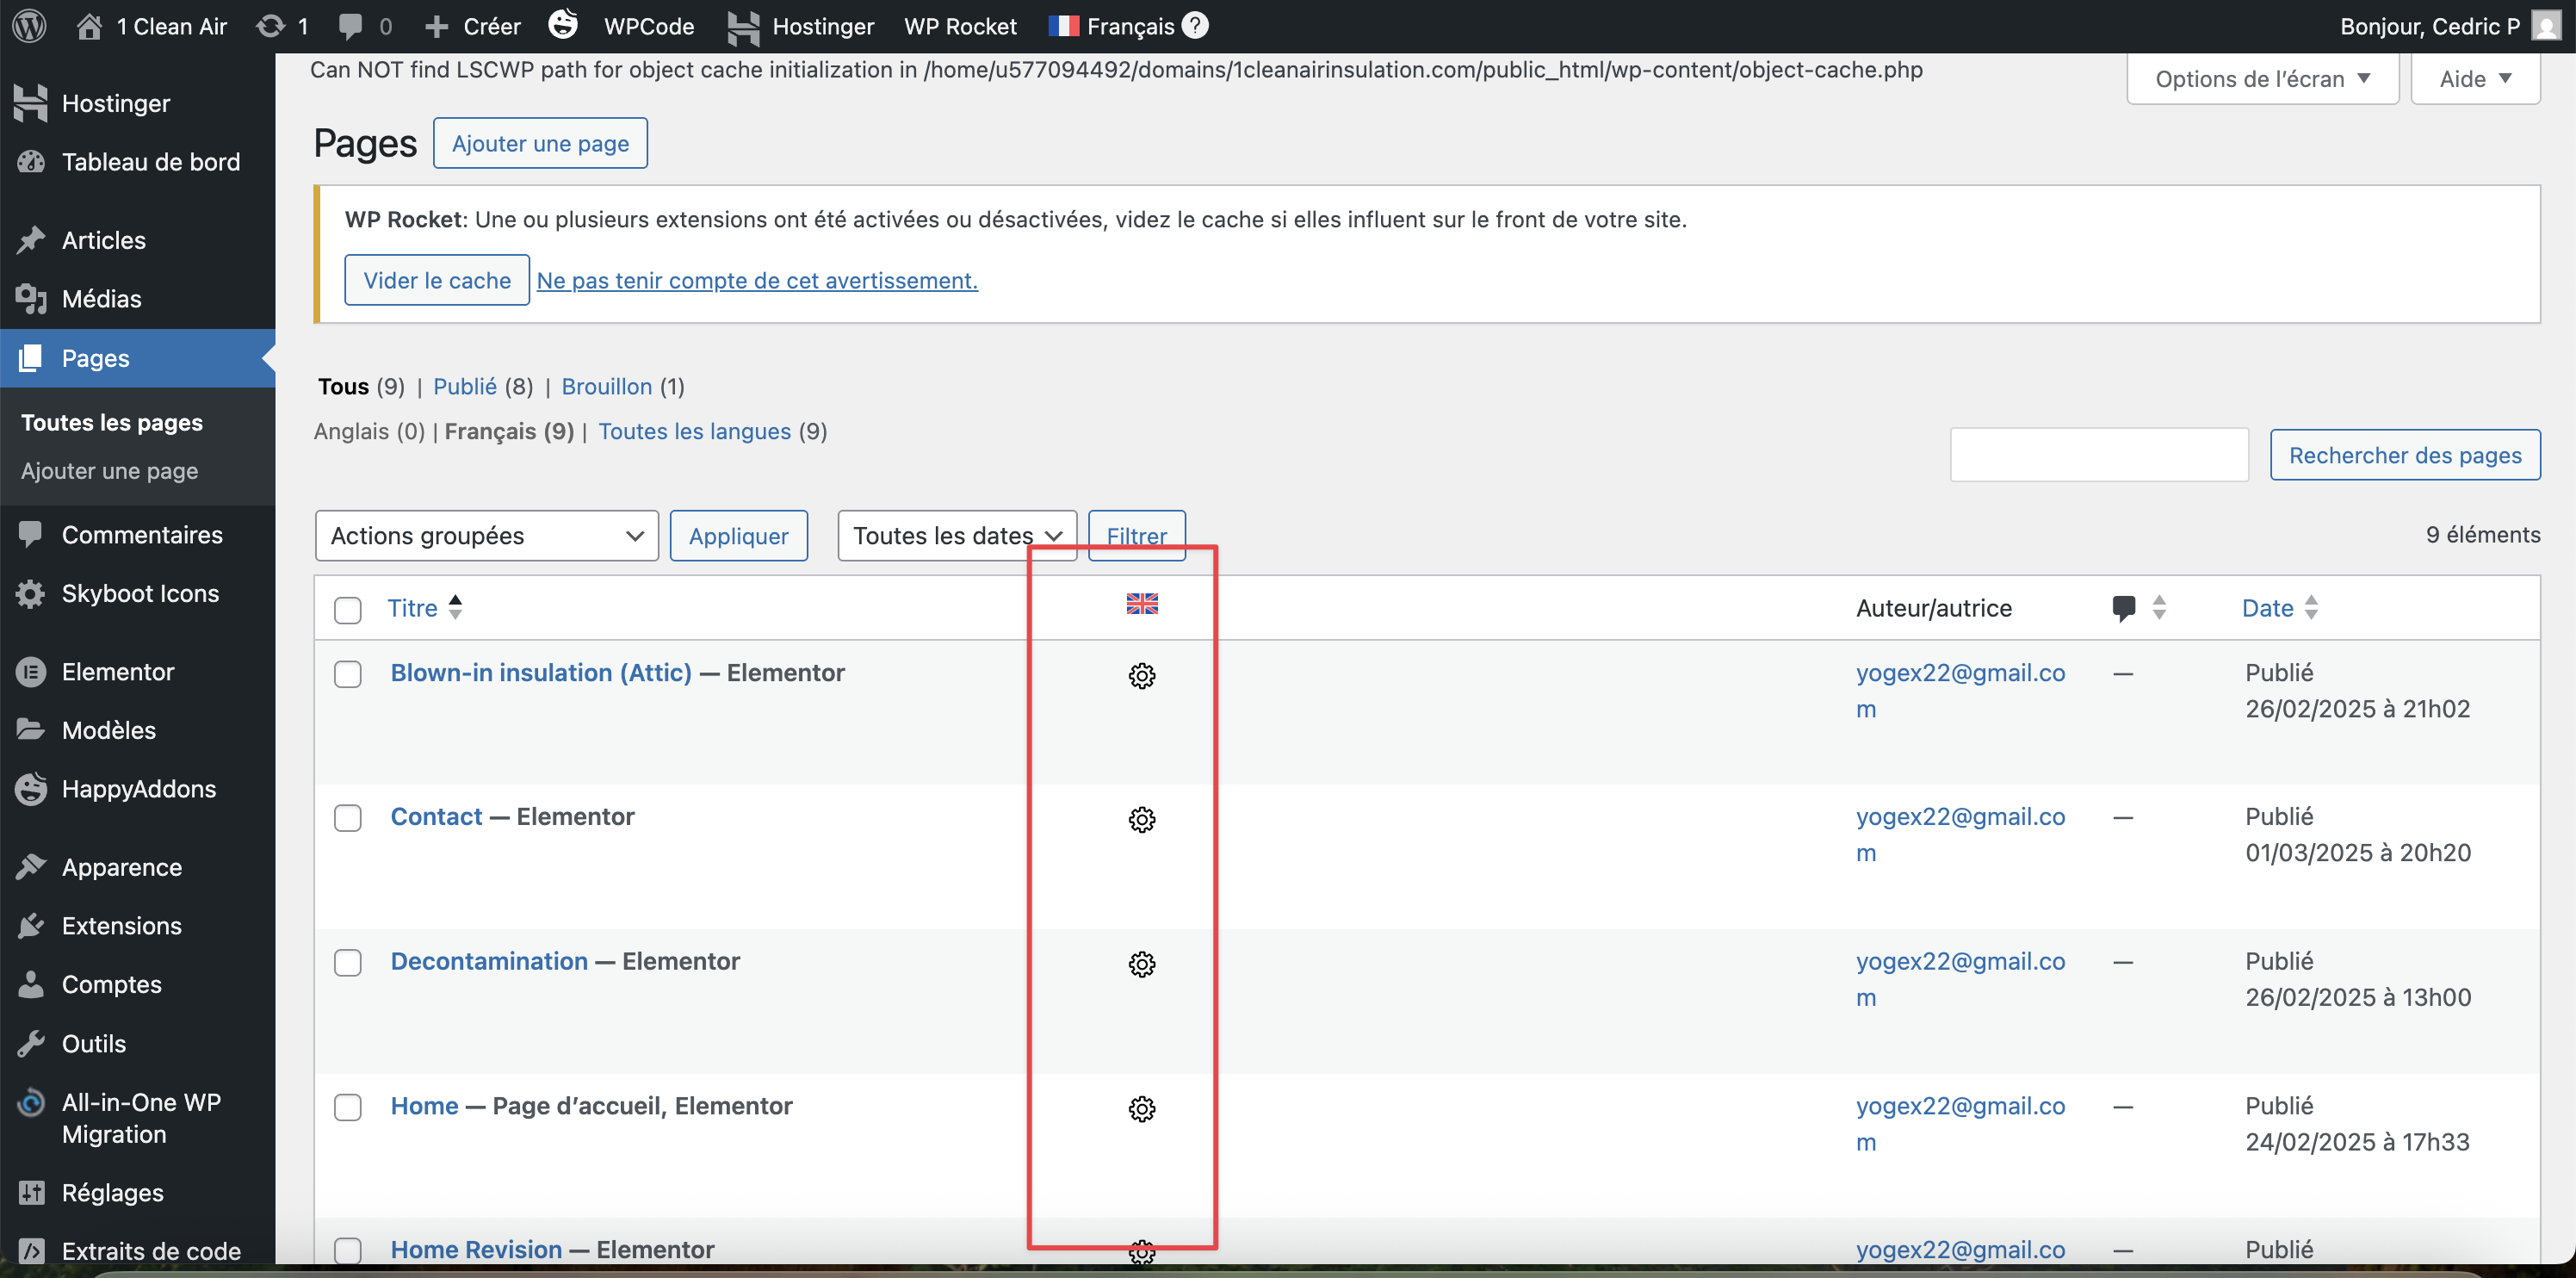Open the Créer new content menu
The height and width of the screenshot is (1278, 2576).
[x=473, y=26]
